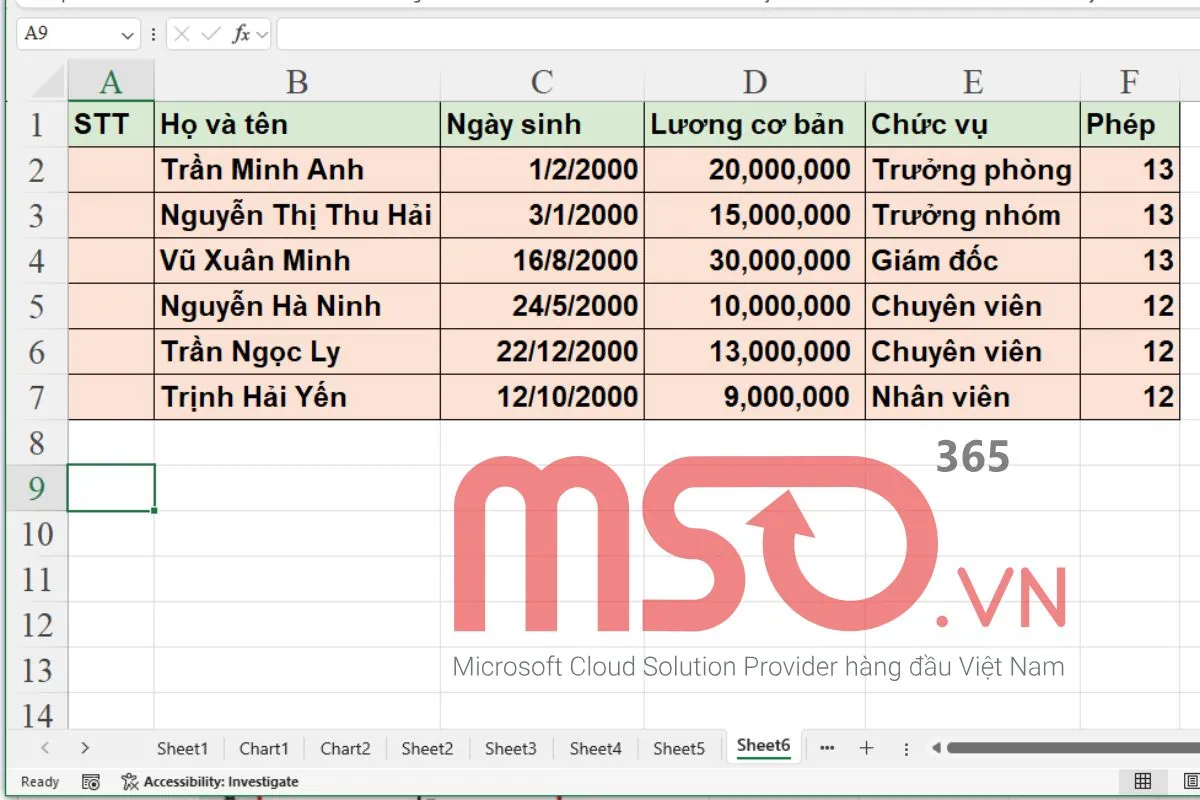Cancel formula entry with the X icon
The image size is (1200, 800).
[181, 33]
